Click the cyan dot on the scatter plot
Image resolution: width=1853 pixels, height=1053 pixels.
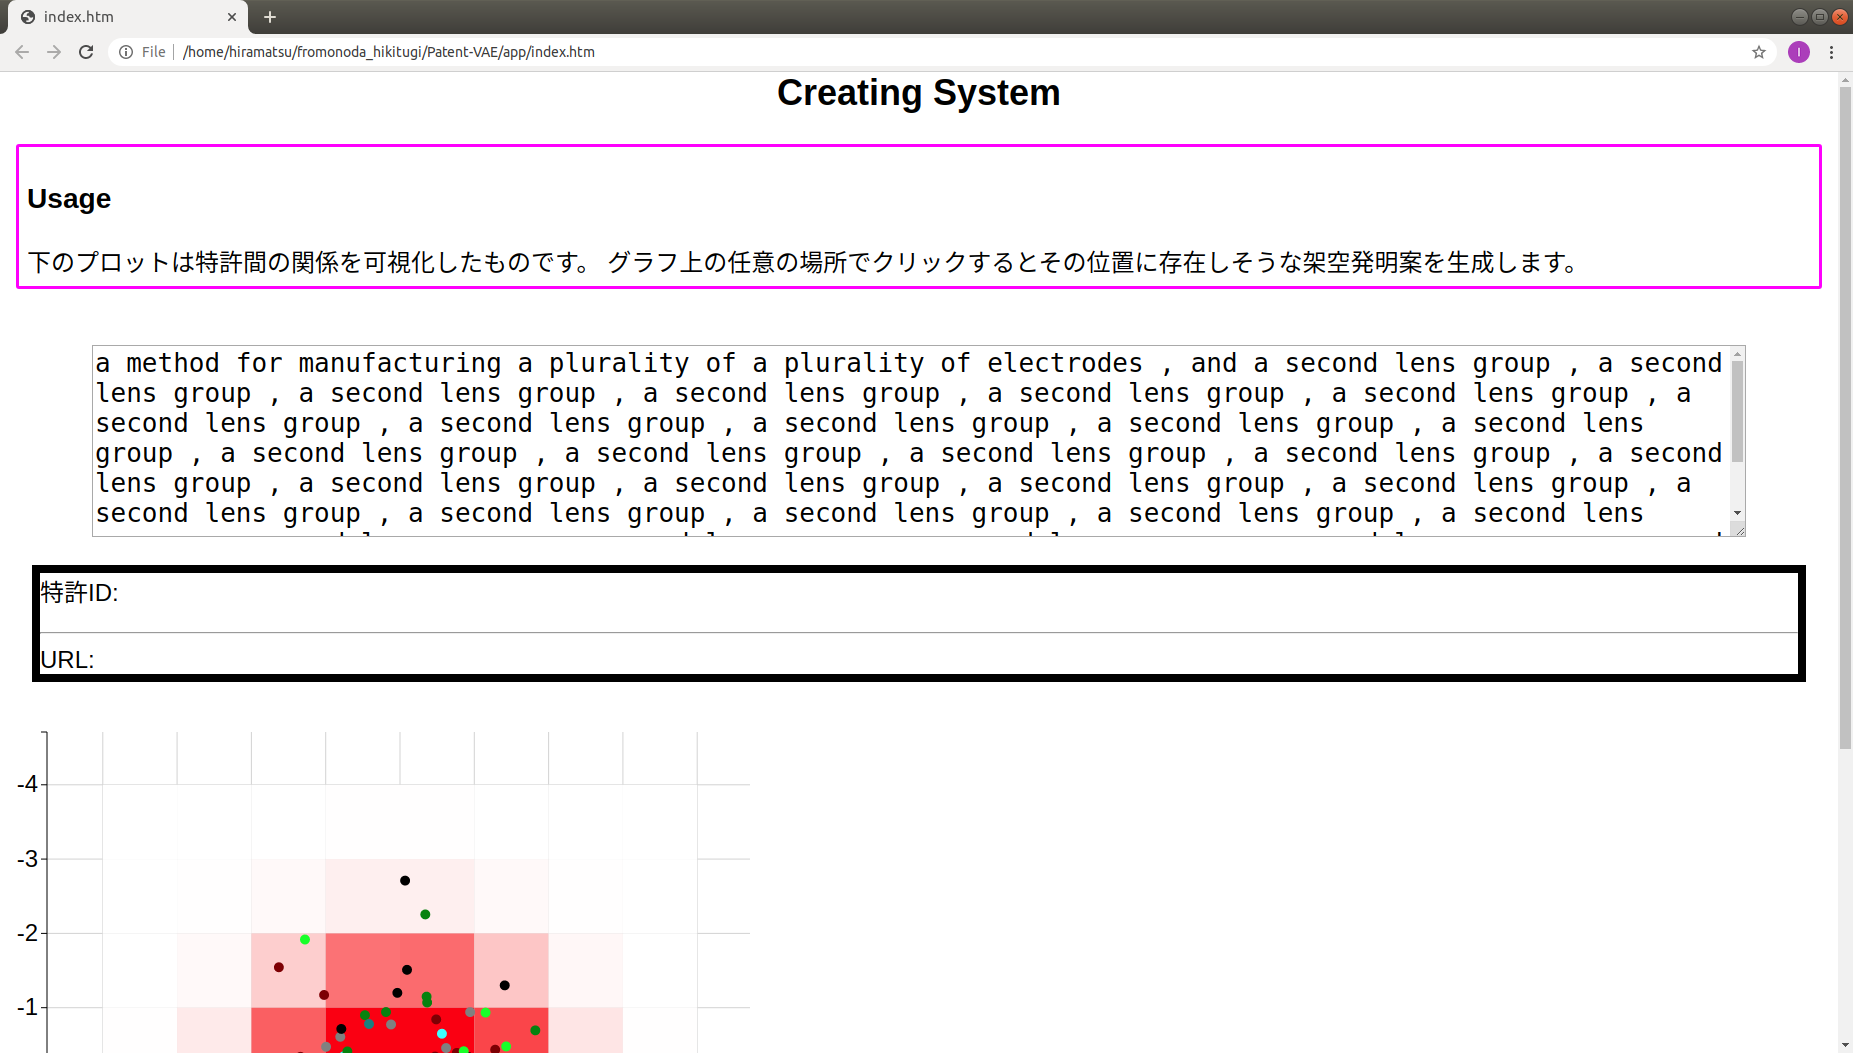tap(441, 1034)
